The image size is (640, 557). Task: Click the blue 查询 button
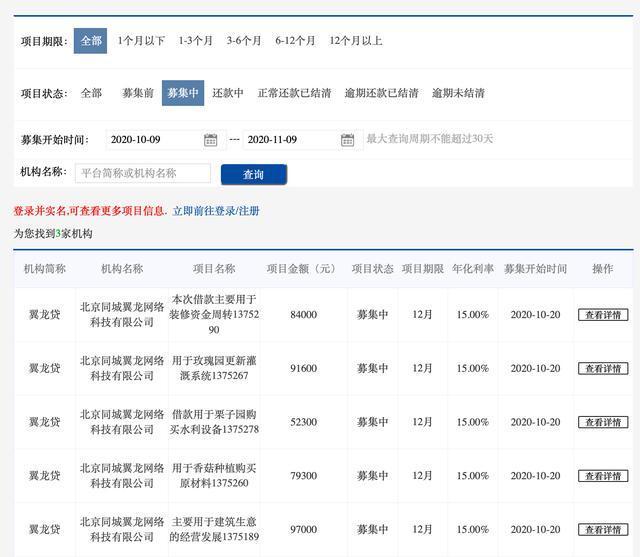(254, 175)
